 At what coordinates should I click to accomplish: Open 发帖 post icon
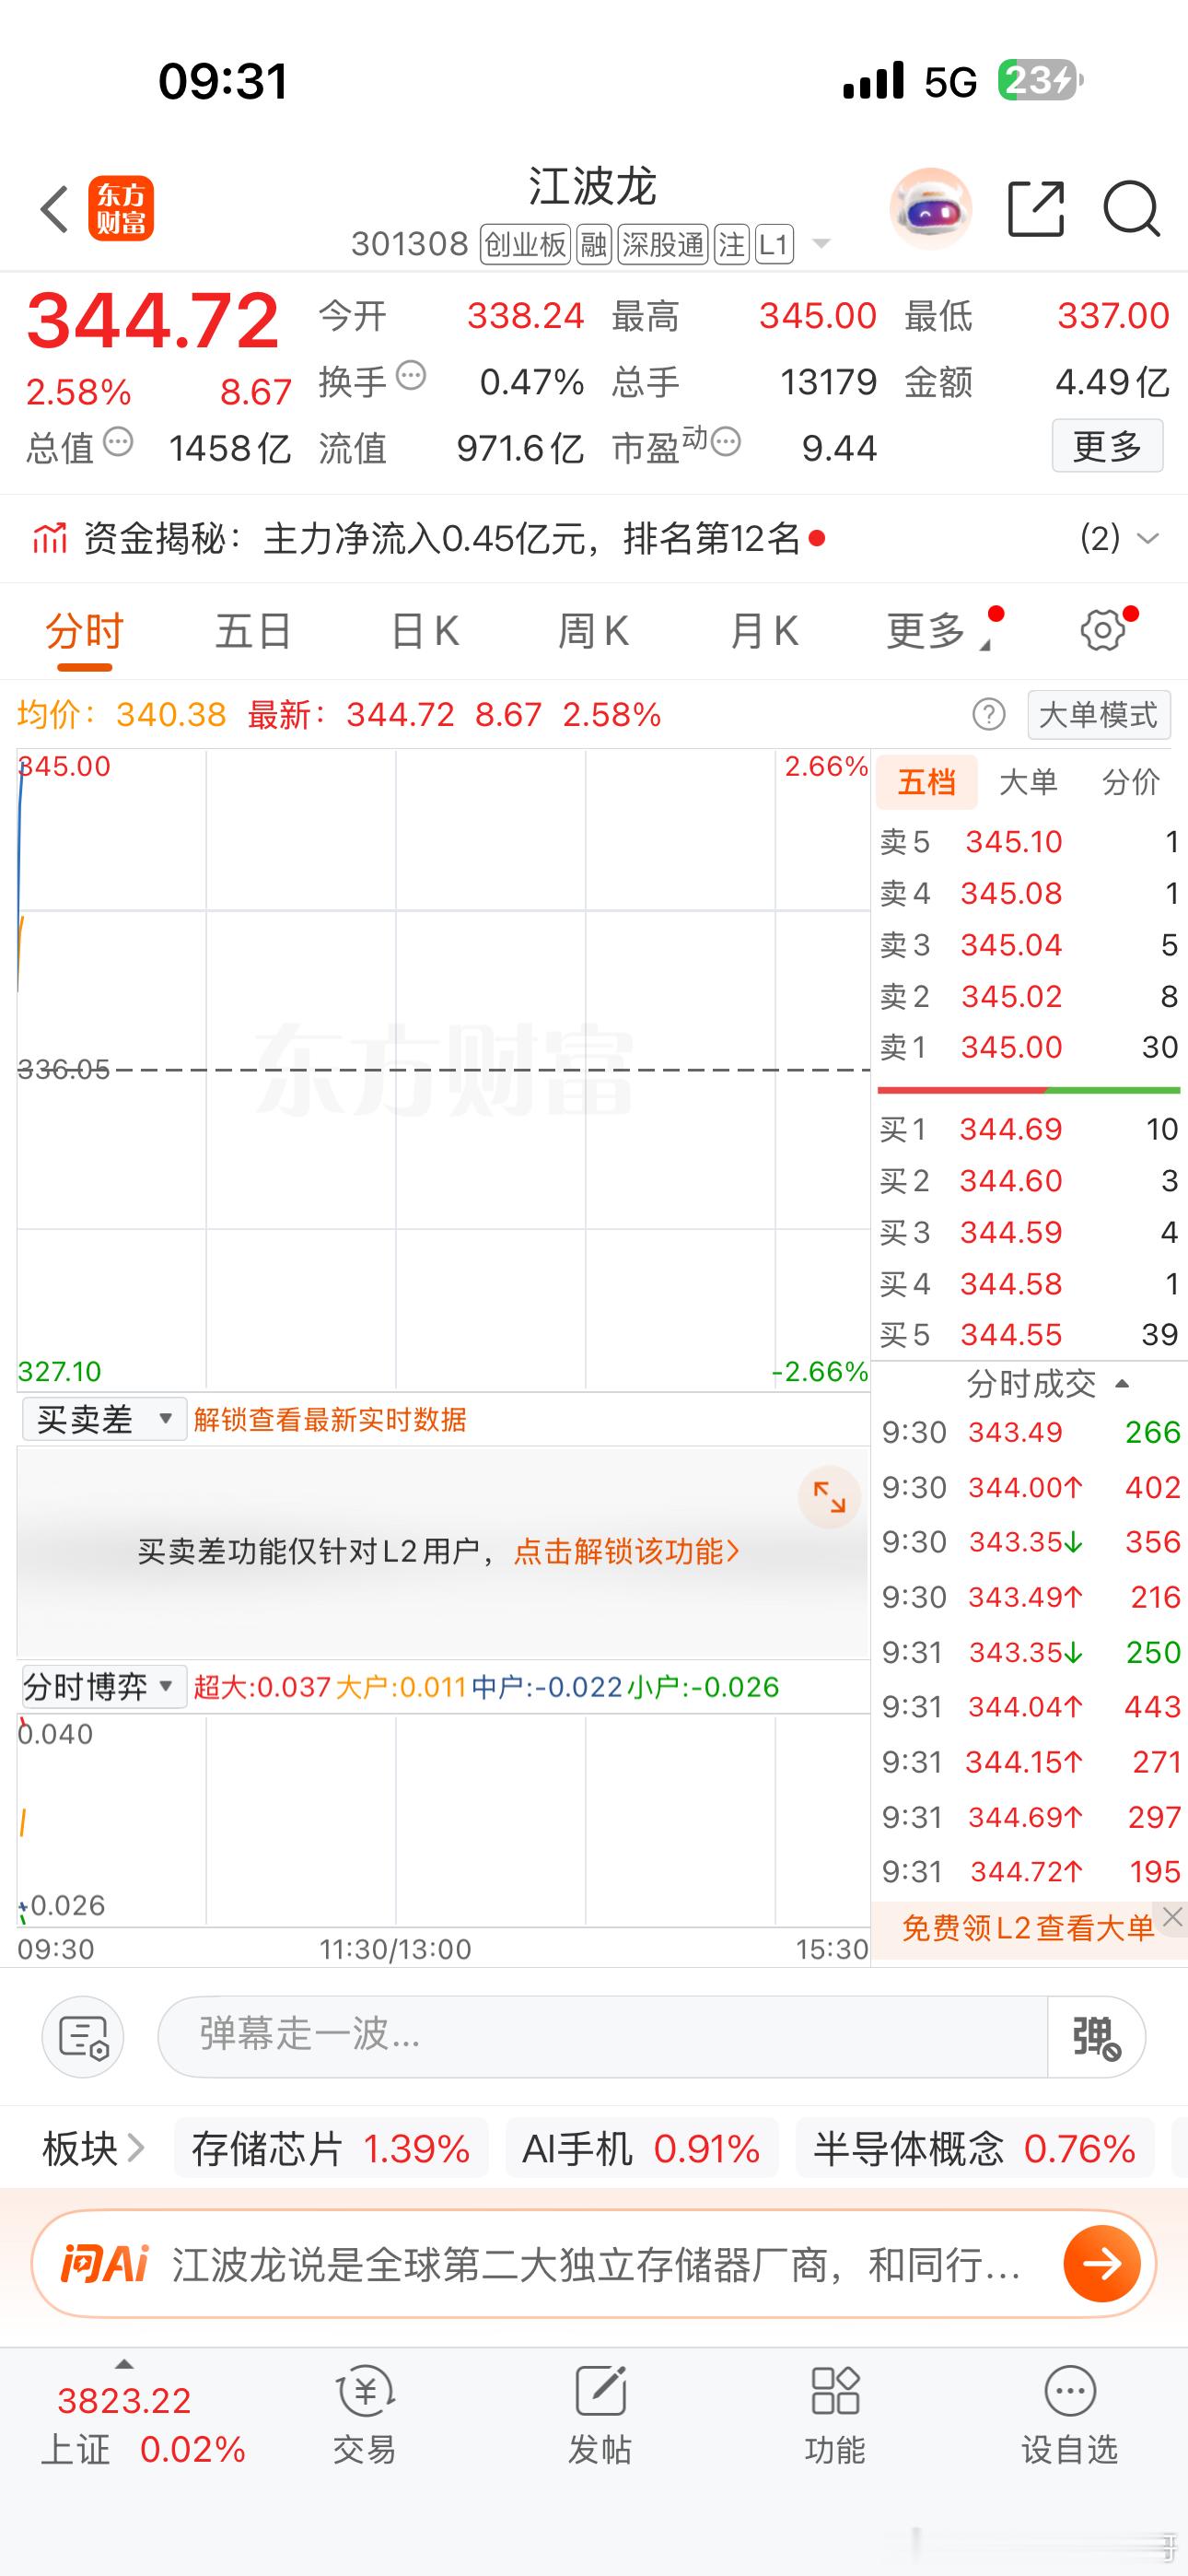tap(600, 2391)
